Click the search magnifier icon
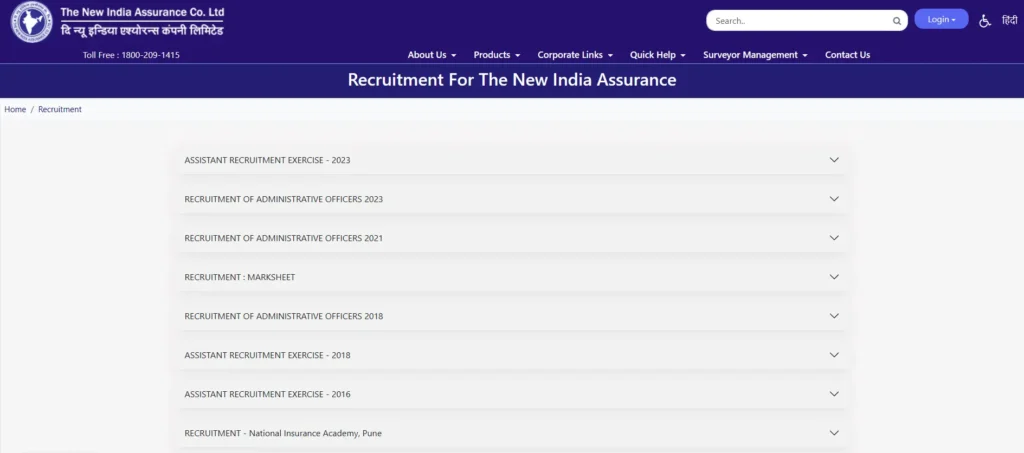 click(x=896, y=21)
